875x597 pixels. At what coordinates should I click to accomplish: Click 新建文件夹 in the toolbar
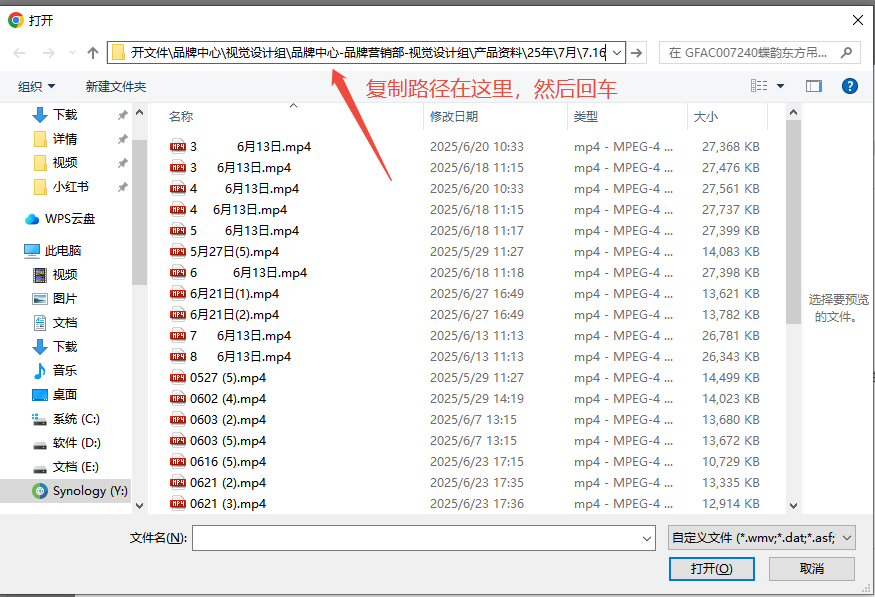coord(116,87)
